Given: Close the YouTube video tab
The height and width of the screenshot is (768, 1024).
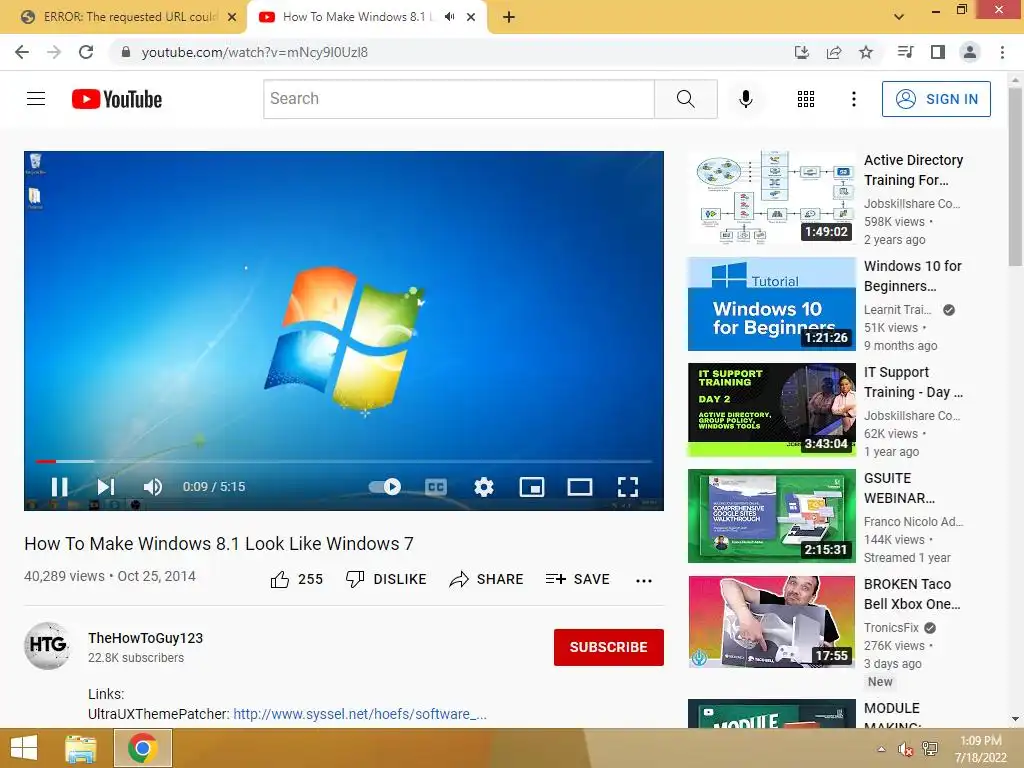Looking at the screenshot, I should 471,17.
